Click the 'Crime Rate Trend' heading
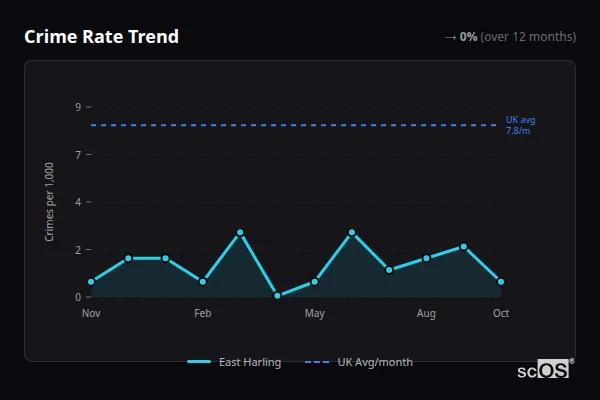 pos(101,37)
